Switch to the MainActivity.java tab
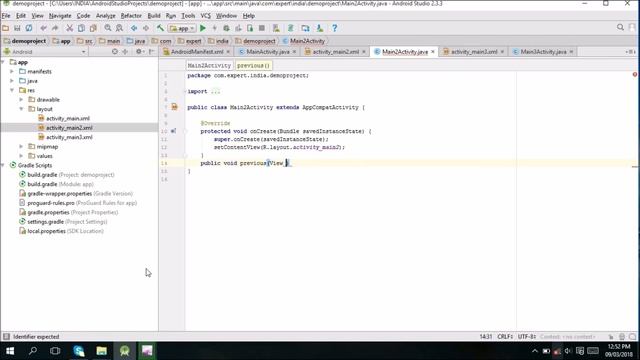Viewport: 640px width, 360px height. [268, 52]
